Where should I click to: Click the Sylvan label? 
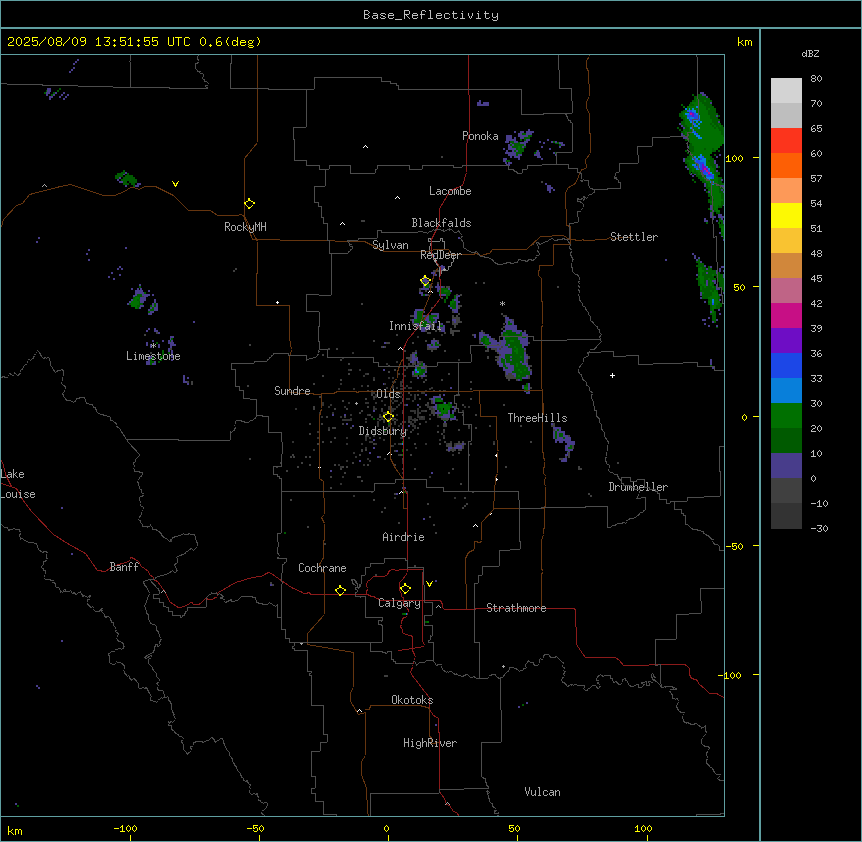tap(390, 245)
